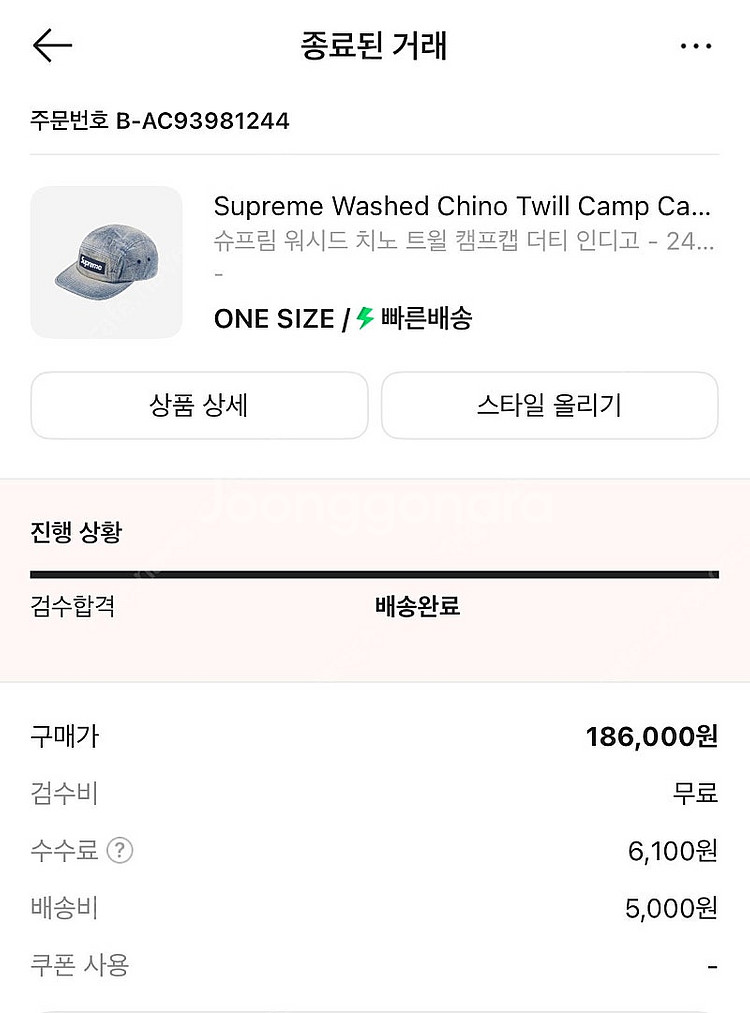Select the 배송완료 status label
The image size is (750, 1013).
(417, 606)
